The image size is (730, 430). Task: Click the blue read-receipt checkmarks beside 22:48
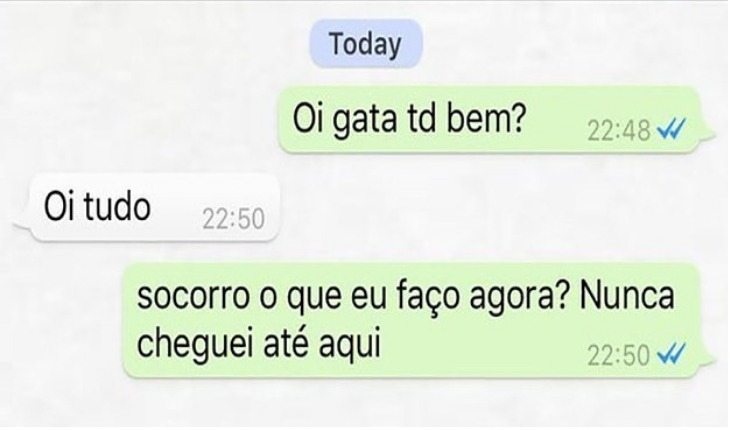pyautogui.click(x=671, y=129)
